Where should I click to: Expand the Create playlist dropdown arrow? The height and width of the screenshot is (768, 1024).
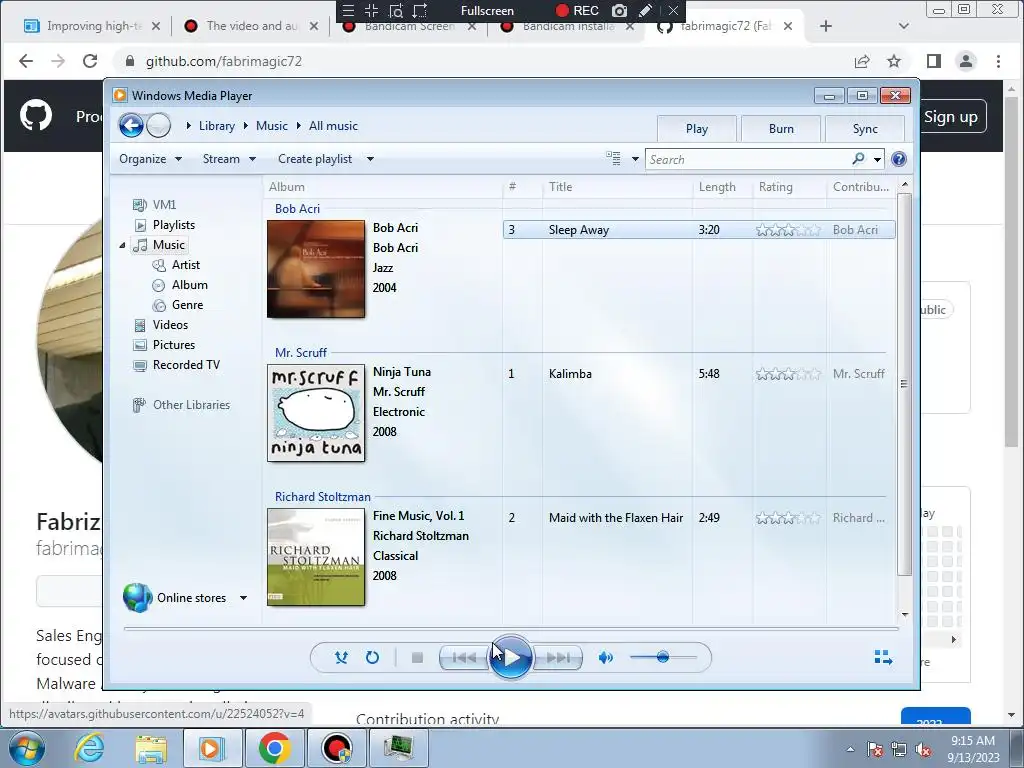370,159
